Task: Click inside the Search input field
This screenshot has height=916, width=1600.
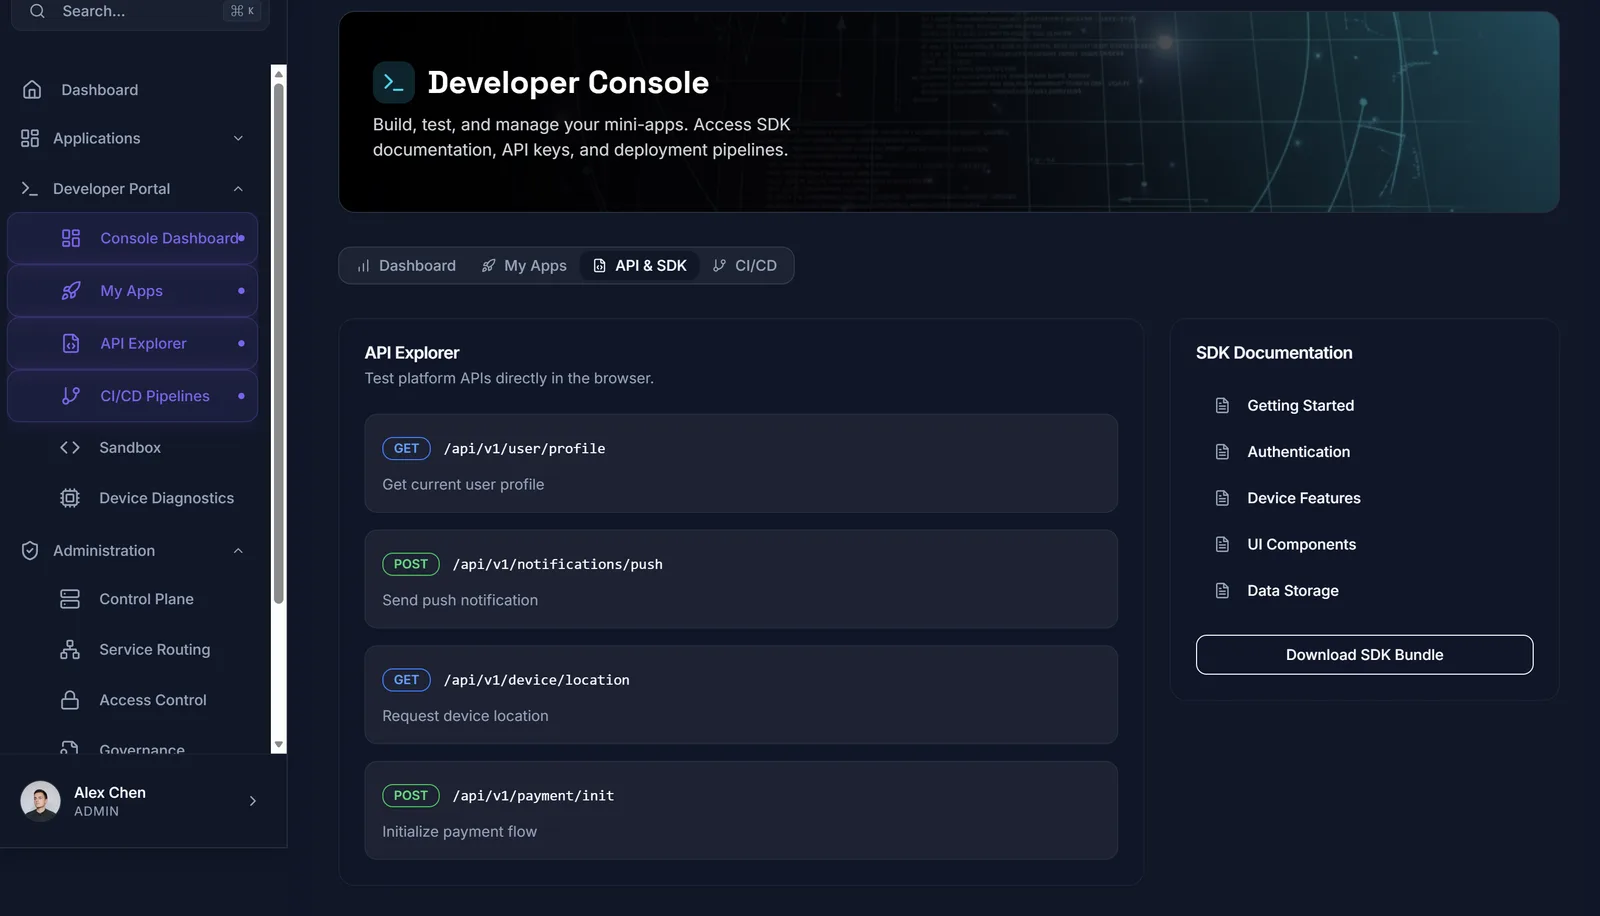Action: click(140, 11)
